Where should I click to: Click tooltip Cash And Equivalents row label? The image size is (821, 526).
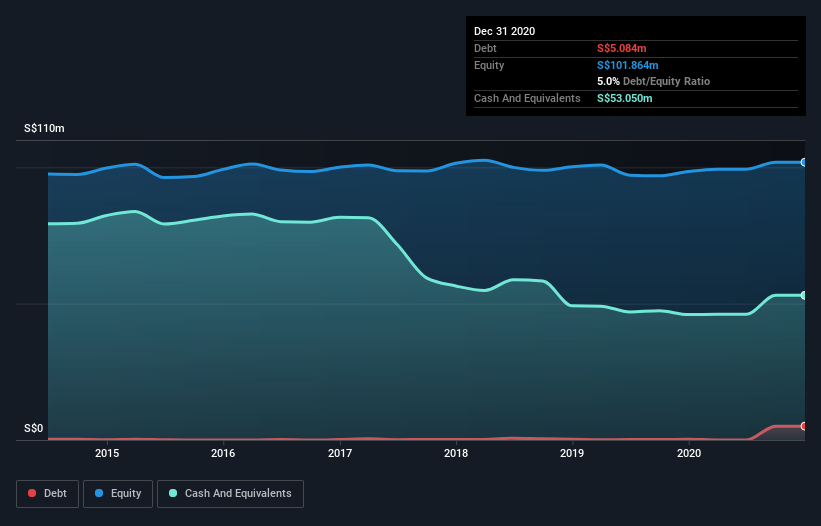pos(527,98)
